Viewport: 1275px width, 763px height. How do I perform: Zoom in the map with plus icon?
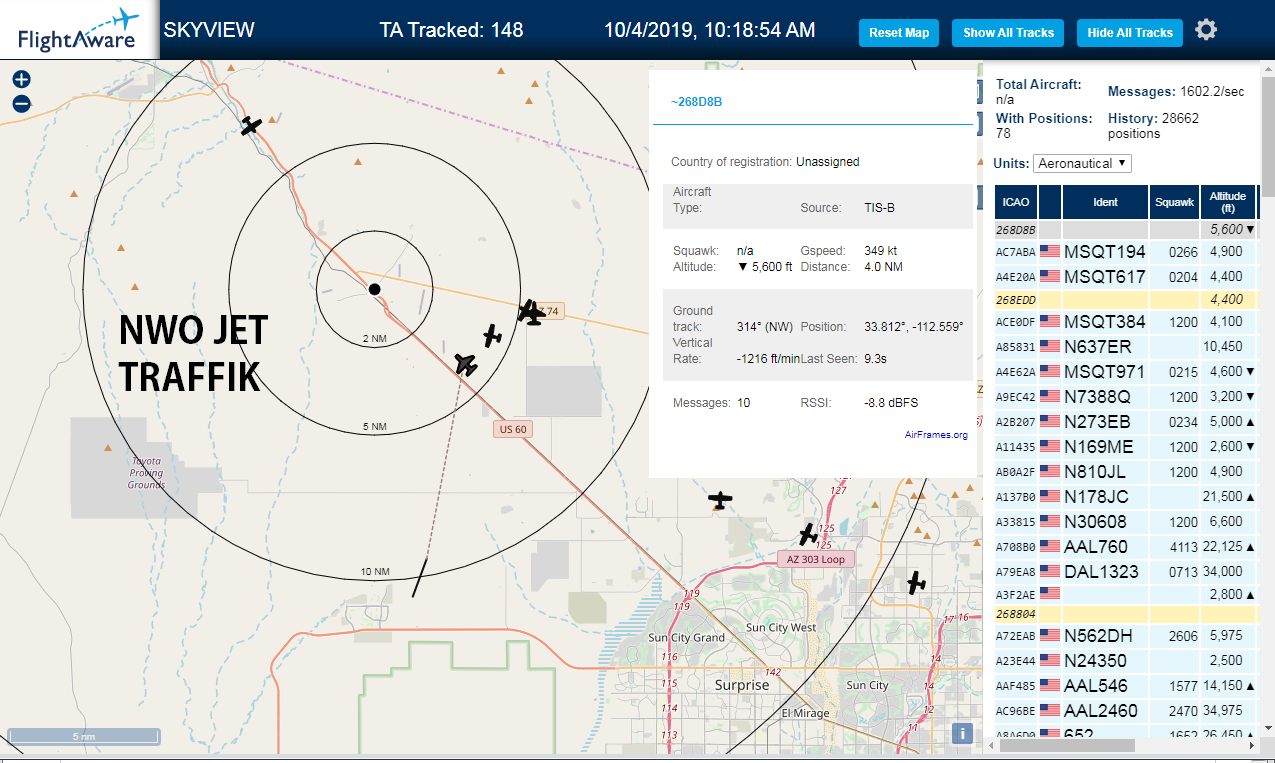[21, 80]
